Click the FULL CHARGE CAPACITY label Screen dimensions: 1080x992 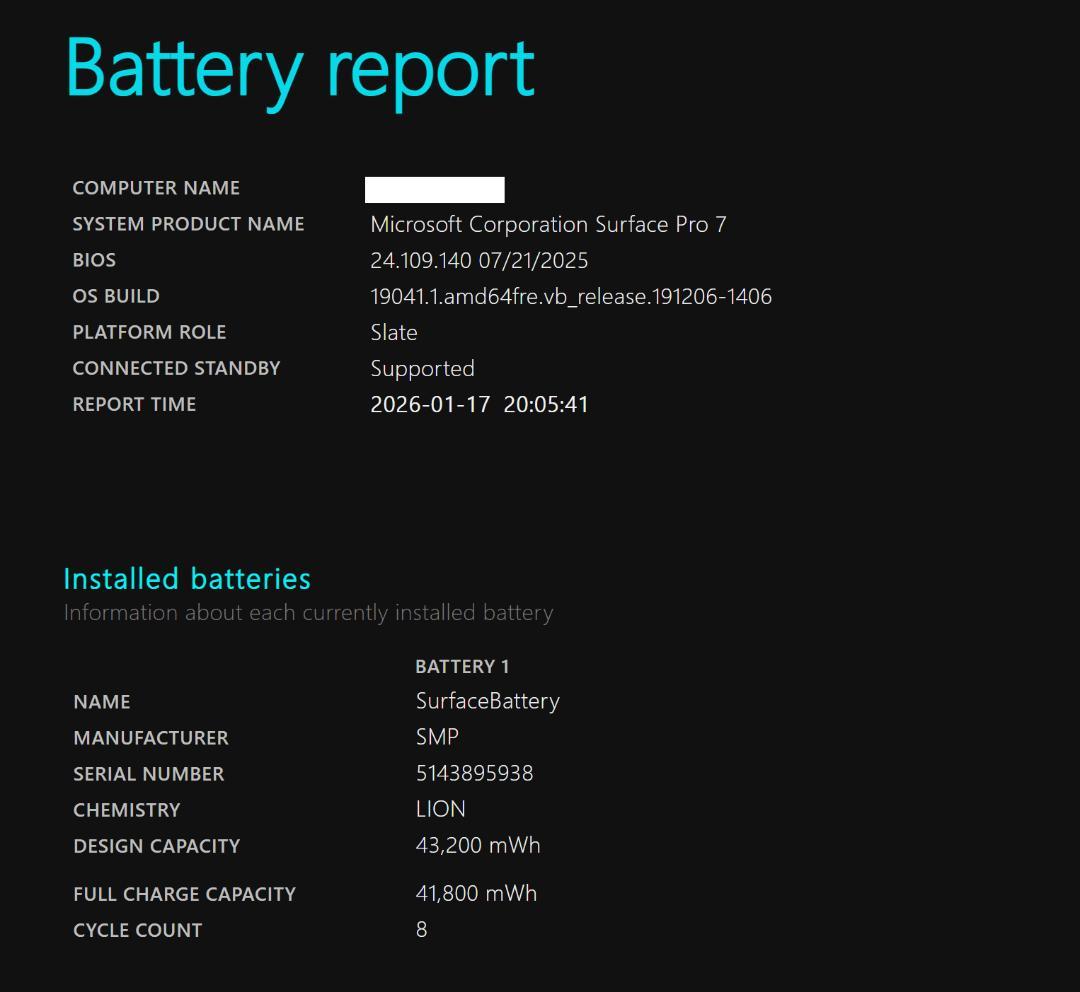tap(184, 894)
